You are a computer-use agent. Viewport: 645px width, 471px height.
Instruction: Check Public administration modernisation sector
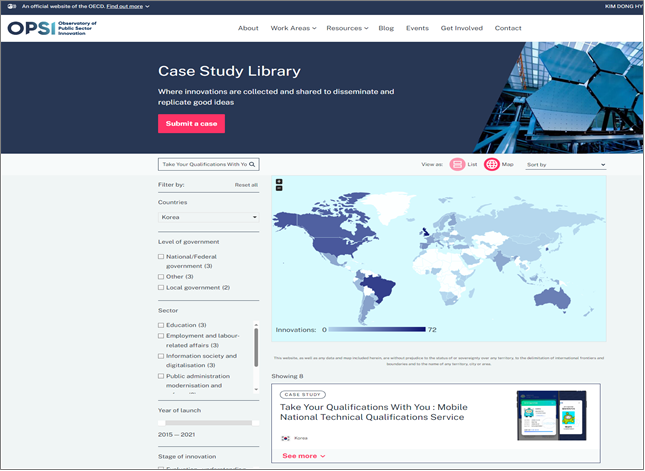point(161,376)
